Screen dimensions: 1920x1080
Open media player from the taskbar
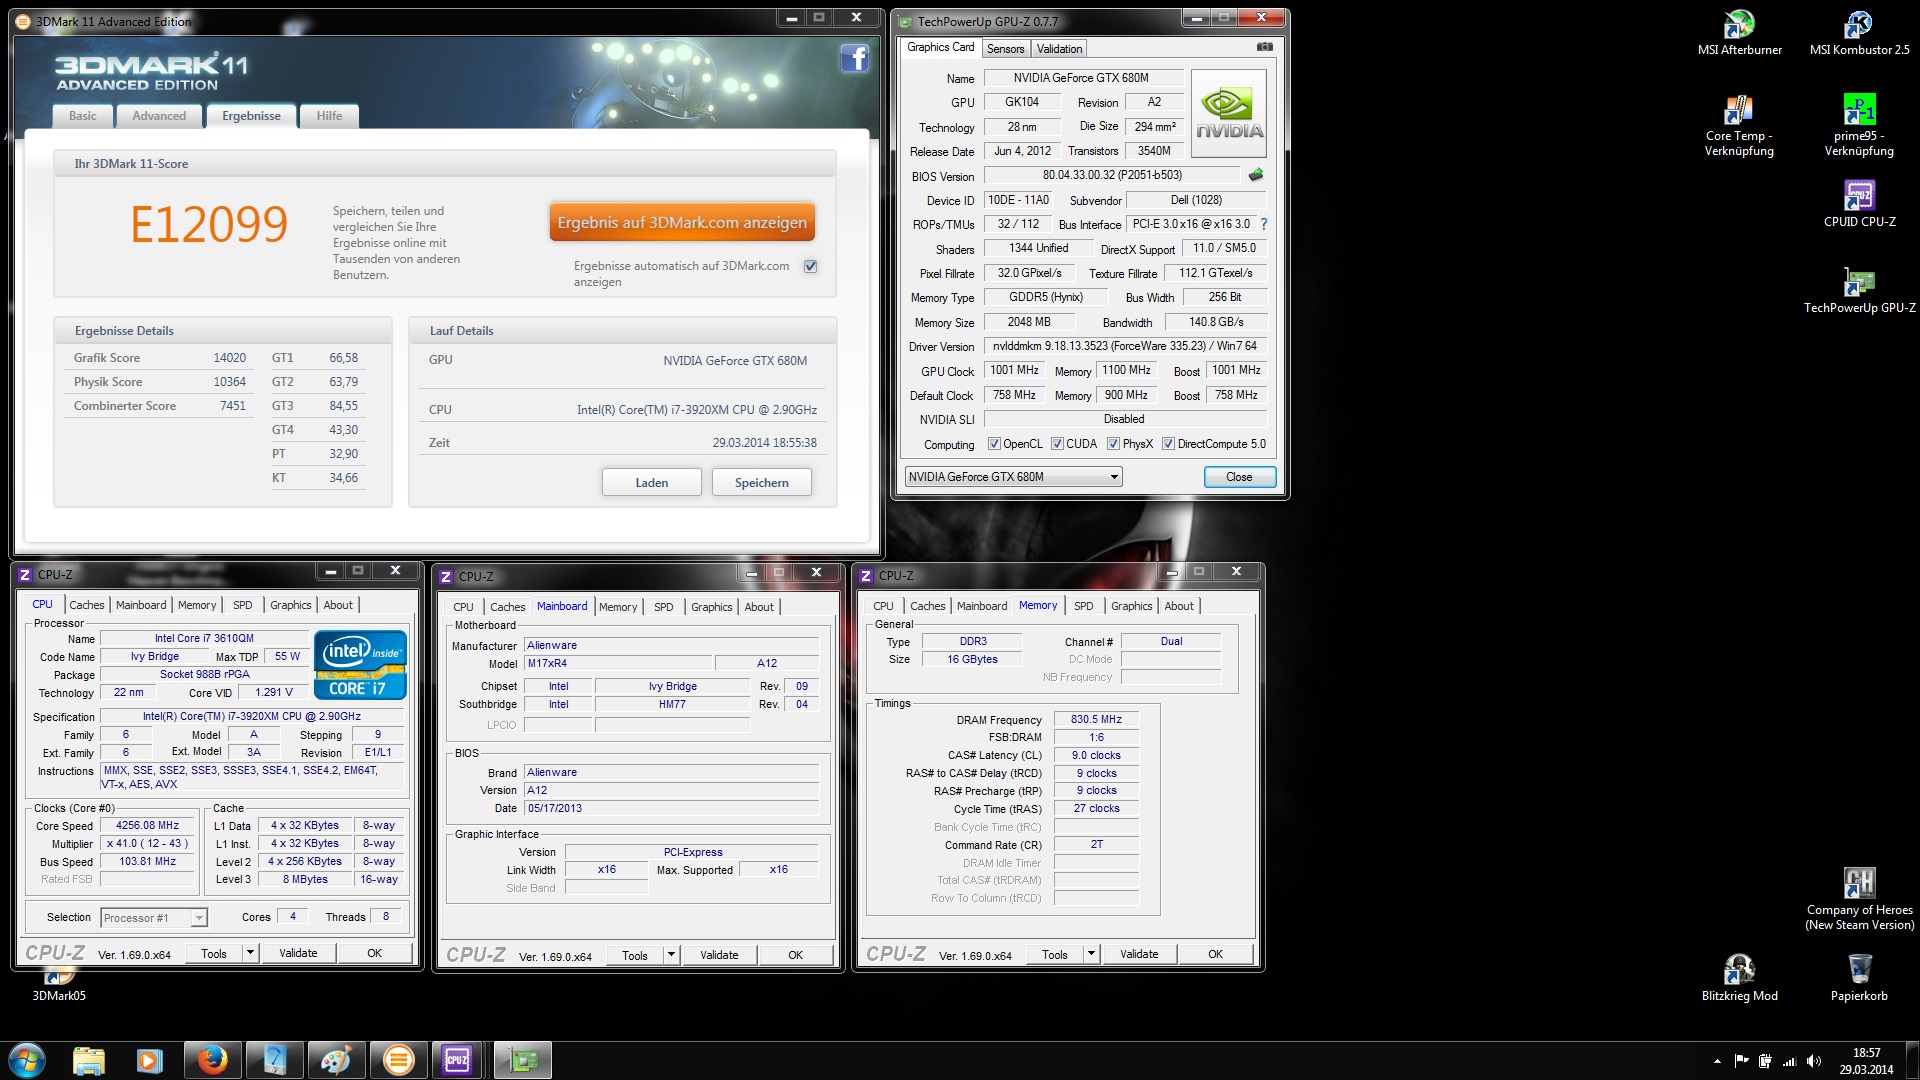pos(150,1060)
